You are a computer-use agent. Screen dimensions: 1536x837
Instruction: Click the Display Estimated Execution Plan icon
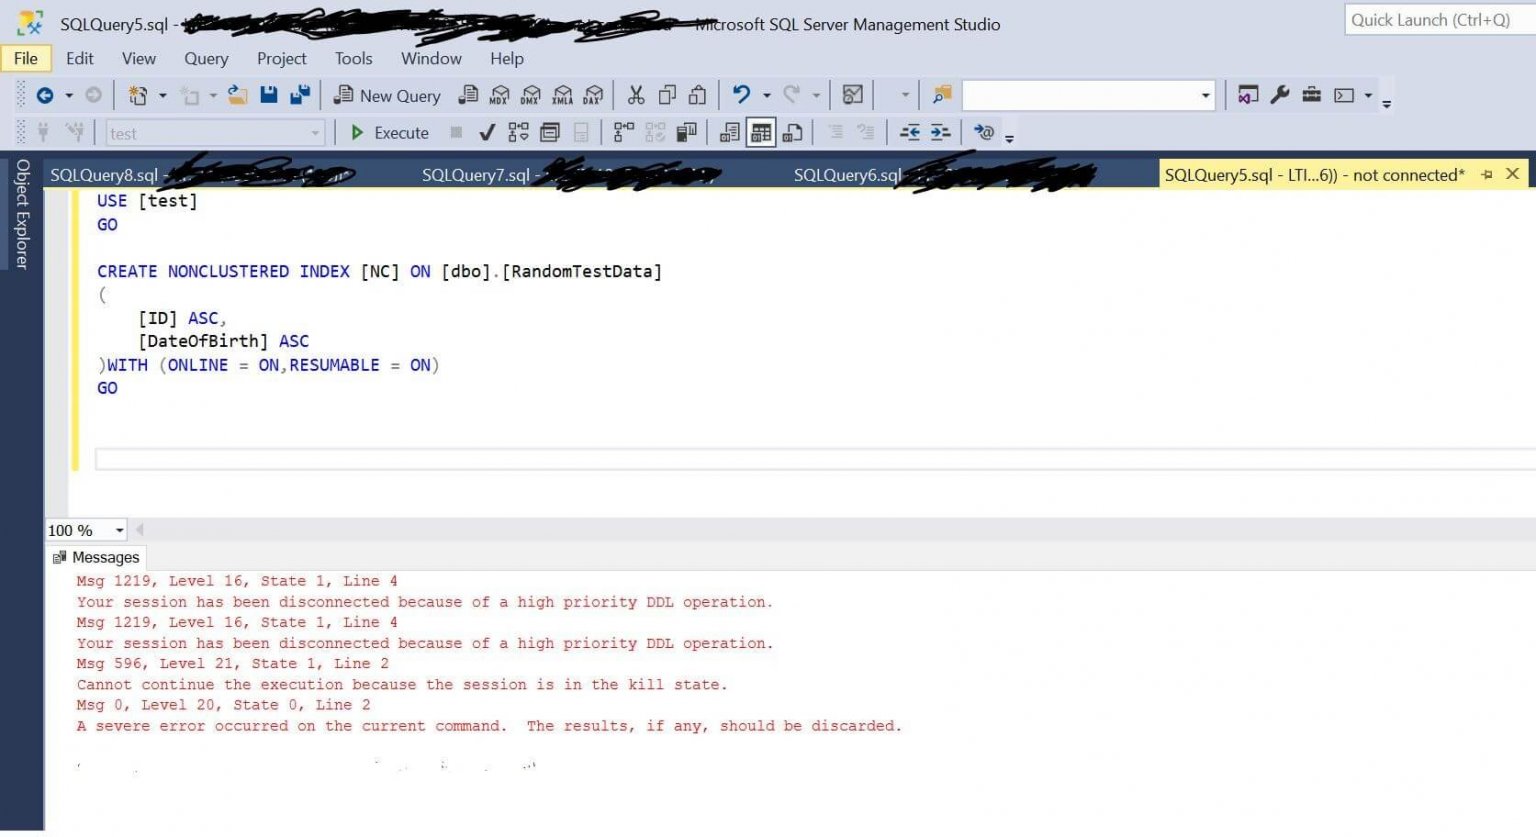(x=518, y=133)
